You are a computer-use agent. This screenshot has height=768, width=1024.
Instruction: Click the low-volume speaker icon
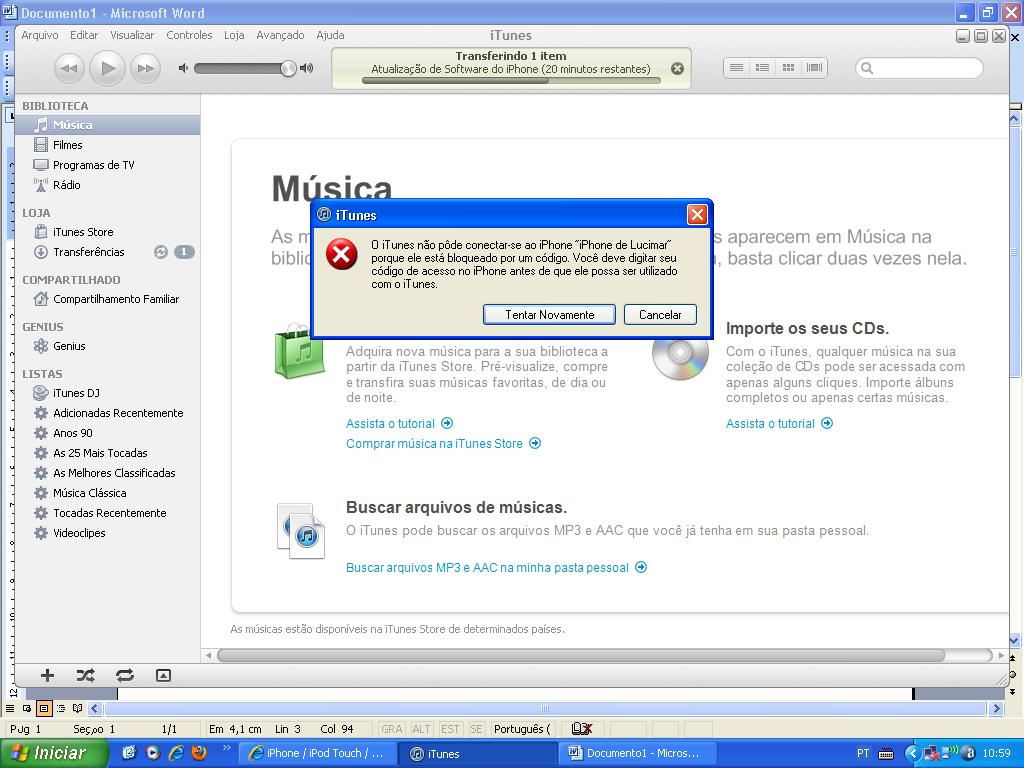(184, 68)
